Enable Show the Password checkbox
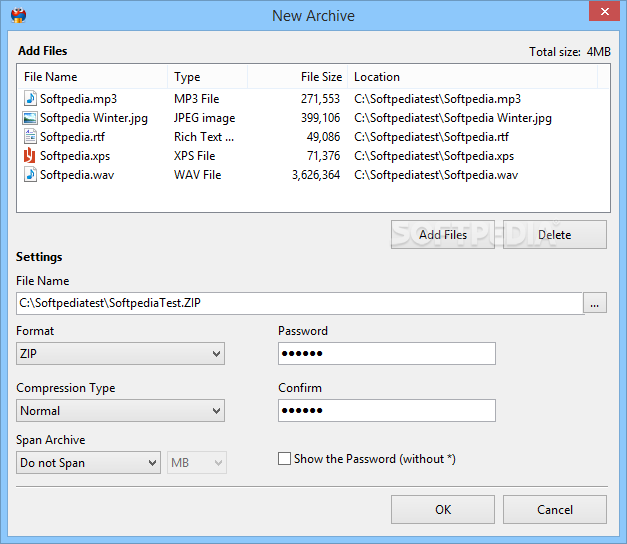Image resolution: width=627 pixels, height=544 pixels. [284, 458]
